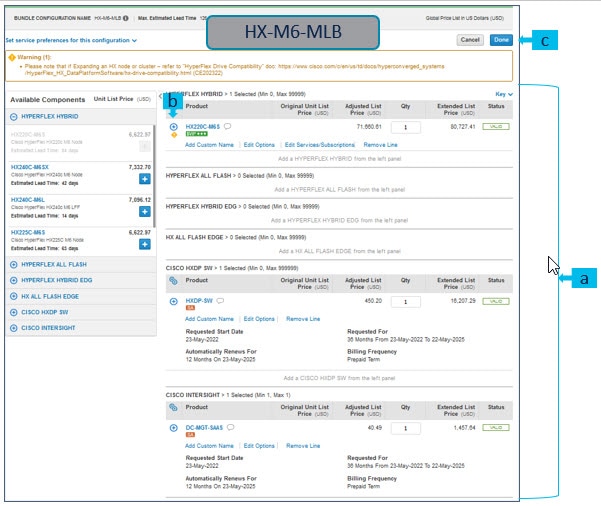Click SA badge under HXDP-SW
The image size is (601, 506).
pyautogui.click(x=190, y=308)
